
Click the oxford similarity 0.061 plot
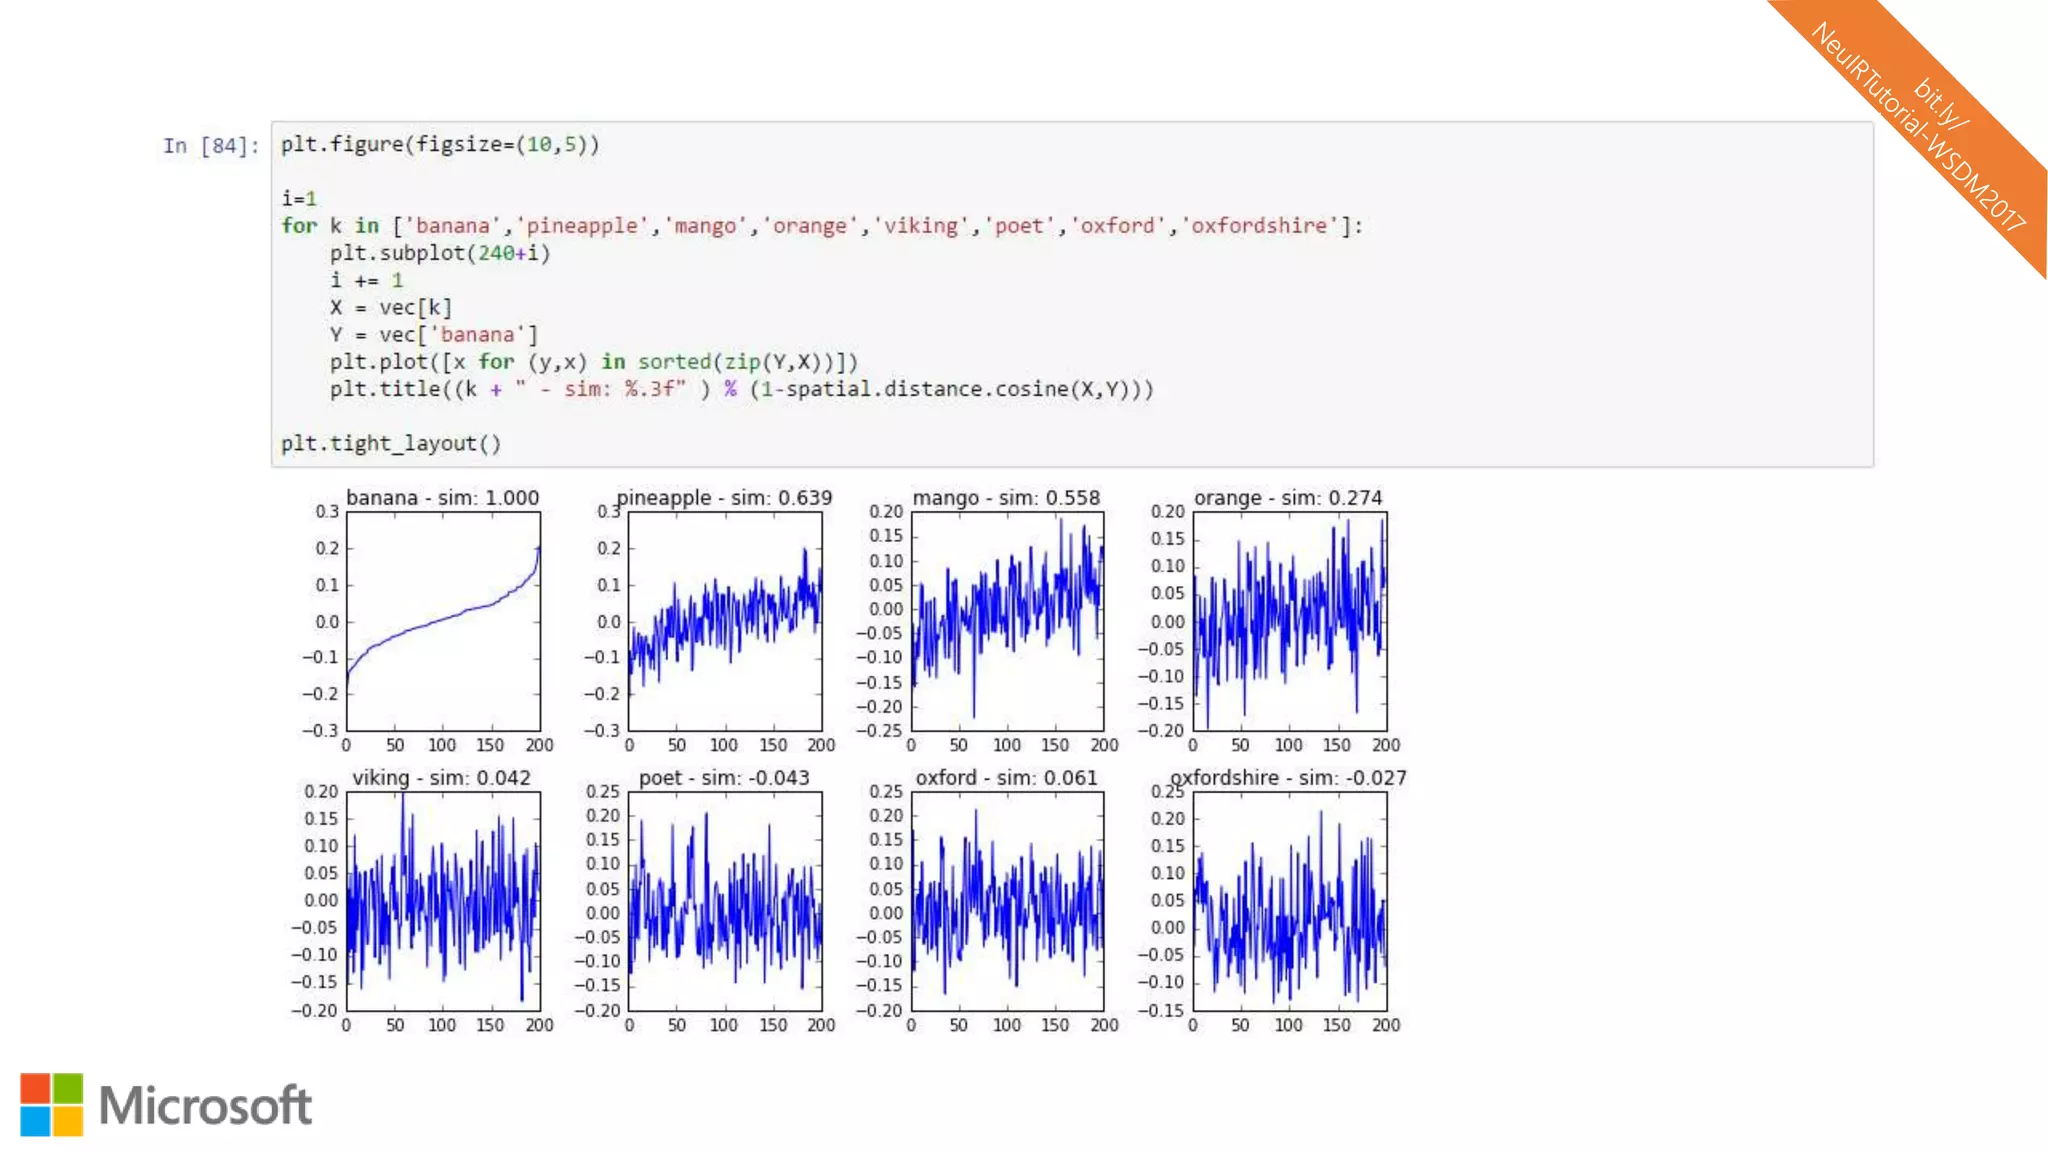tap(1007, 901)
